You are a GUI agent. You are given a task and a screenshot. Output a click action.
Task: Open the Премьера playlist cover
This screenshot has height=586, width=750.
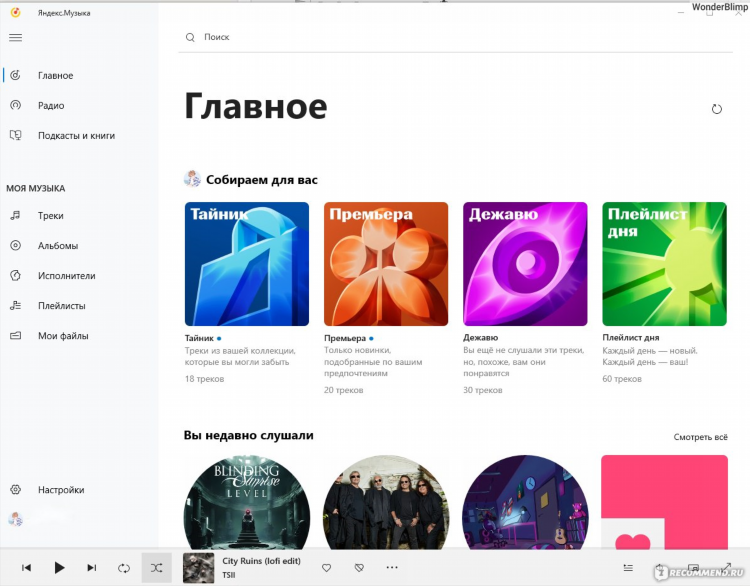click(386, 264)
